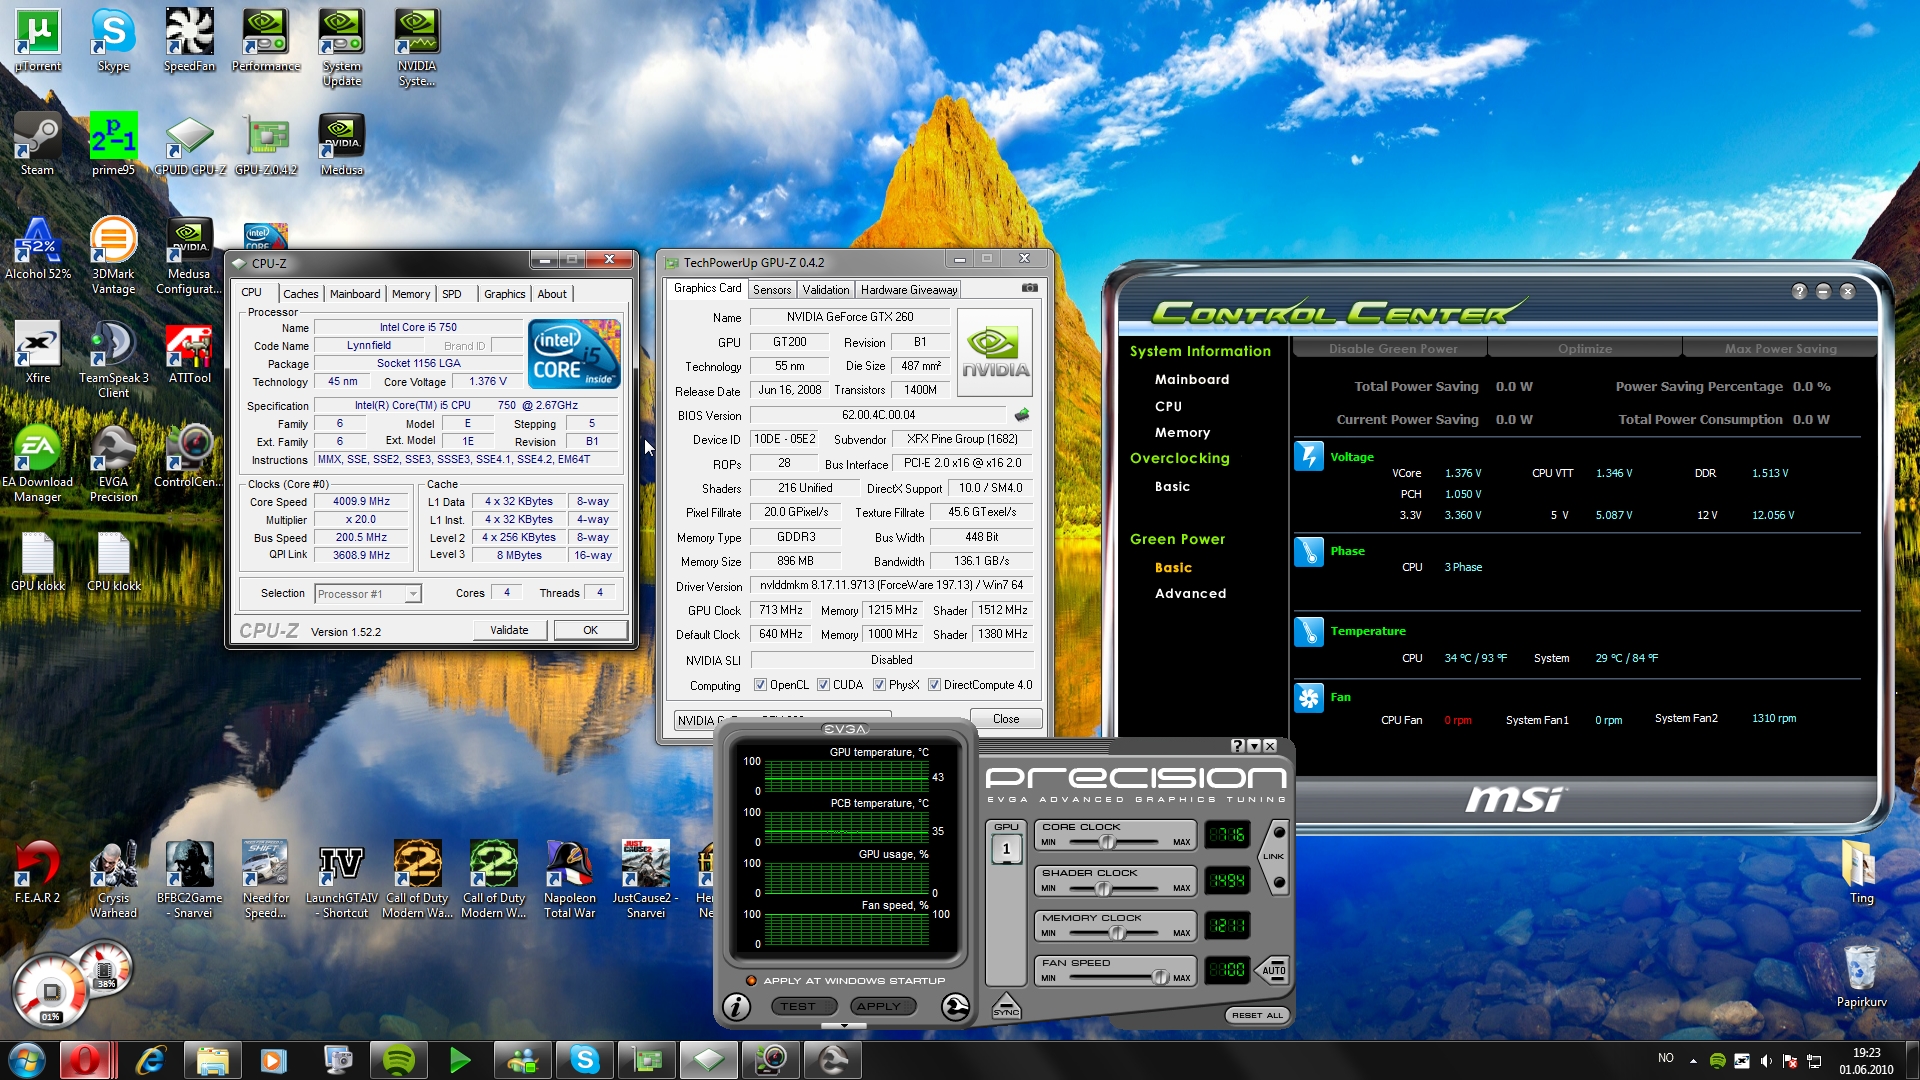Toggle CUDA checkbox in GPU-Z
This screenshot has height=1080, width=1920.
coord(823,685)
